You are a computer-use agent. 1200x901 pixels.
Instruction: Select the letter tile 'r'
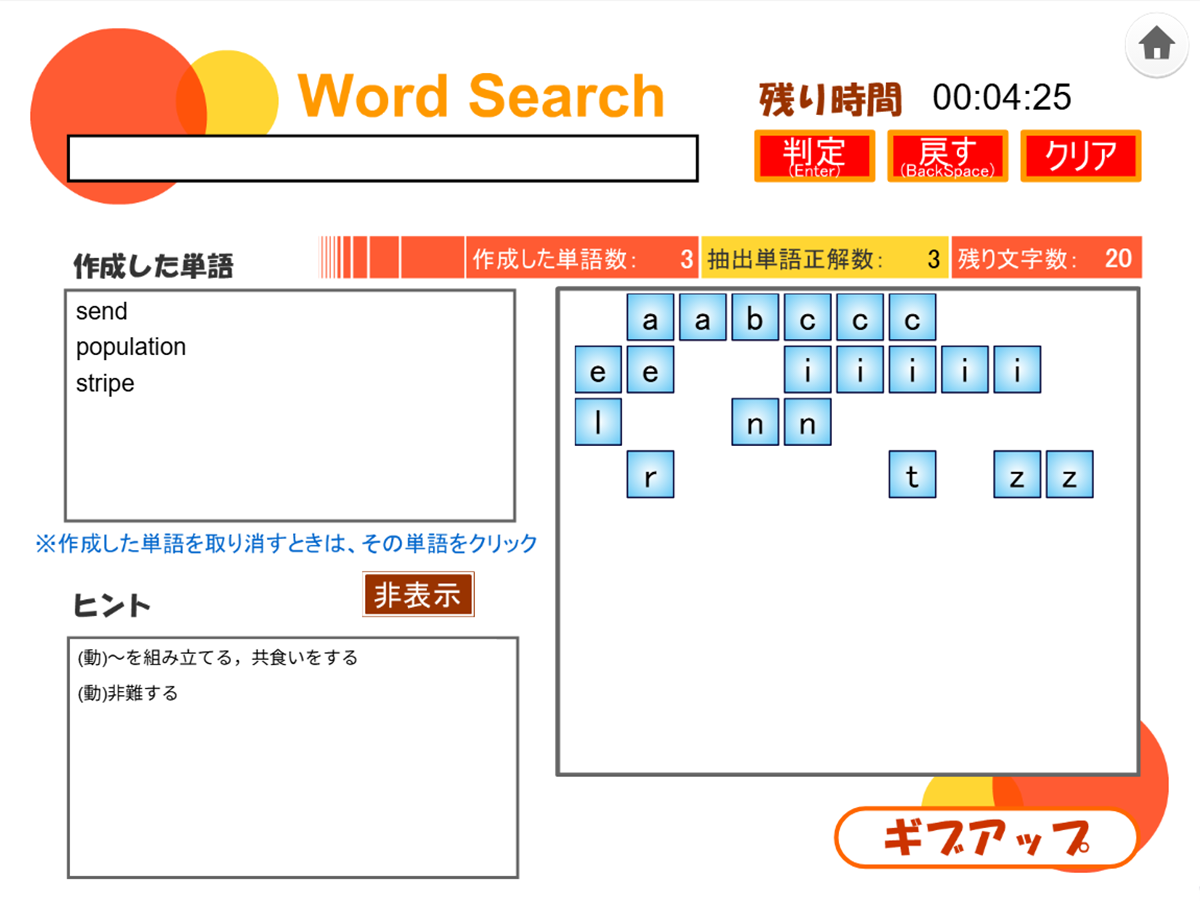650,475
